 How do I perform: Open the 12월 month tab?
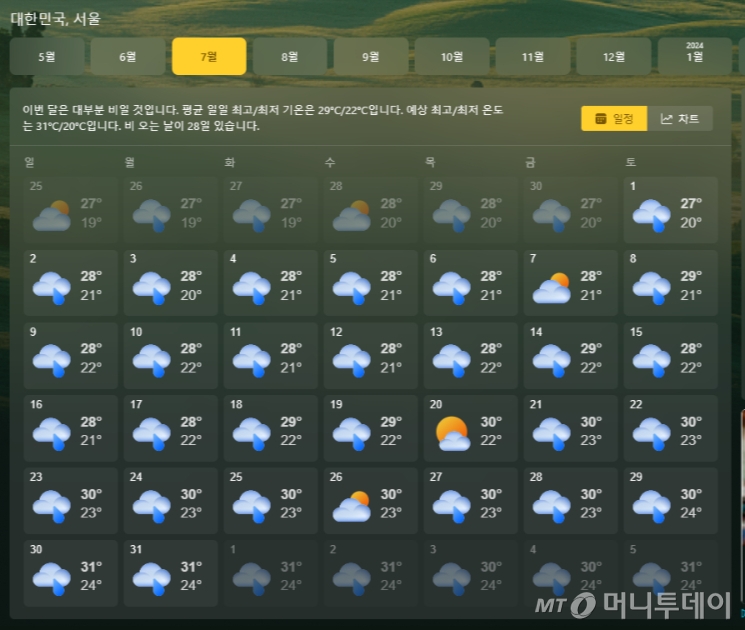614,57
